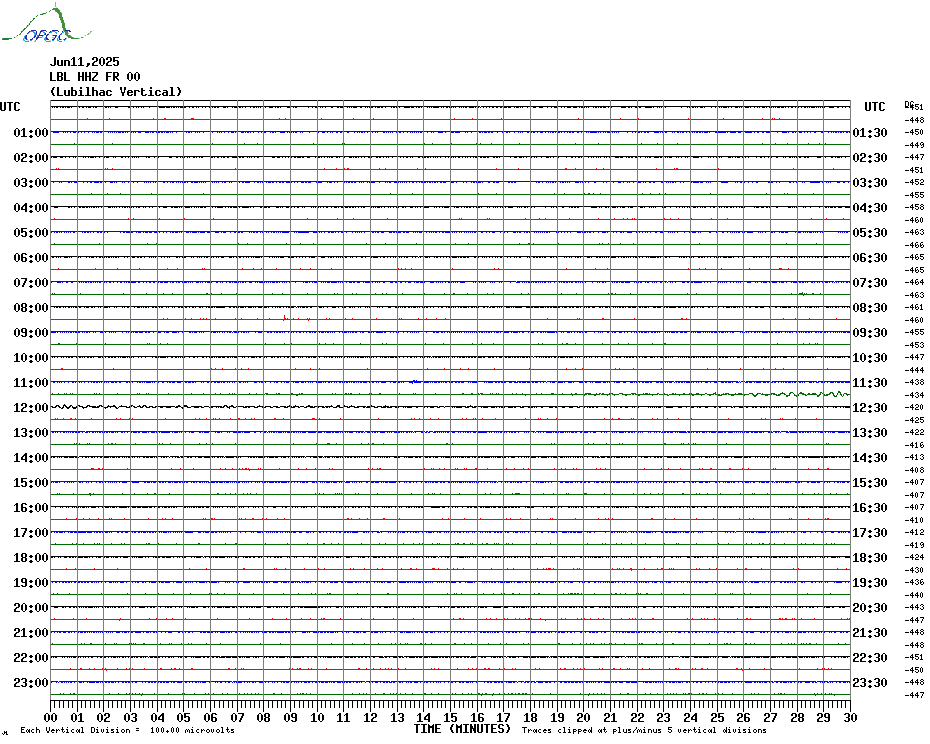Click the 20:00 time label
The width and height of the screenshot is (930, 744).
31,608
